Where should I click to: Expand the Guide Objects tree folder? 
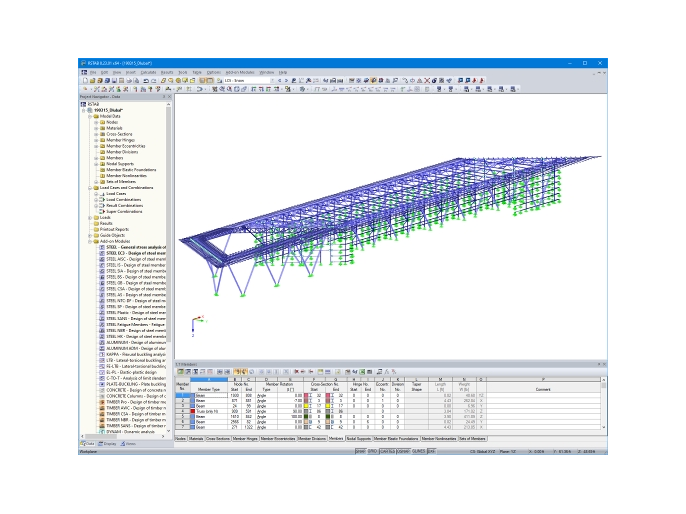point(90,235)
